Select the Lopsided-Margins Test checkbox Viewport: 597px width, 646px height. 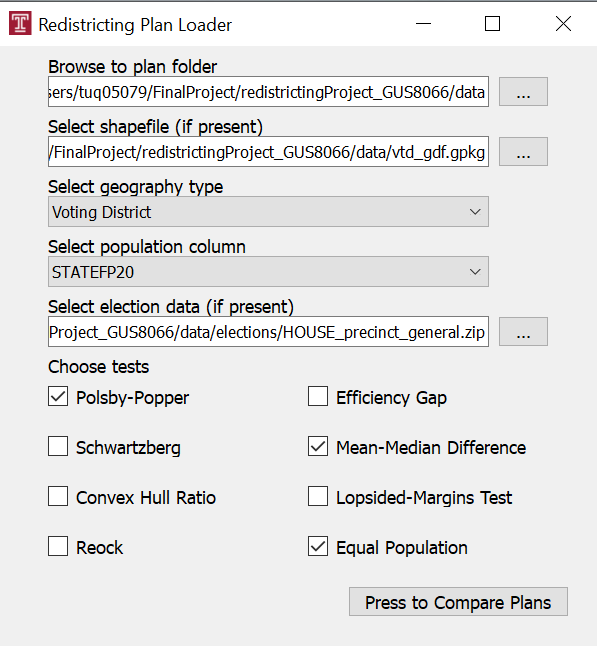pos(318,496)
